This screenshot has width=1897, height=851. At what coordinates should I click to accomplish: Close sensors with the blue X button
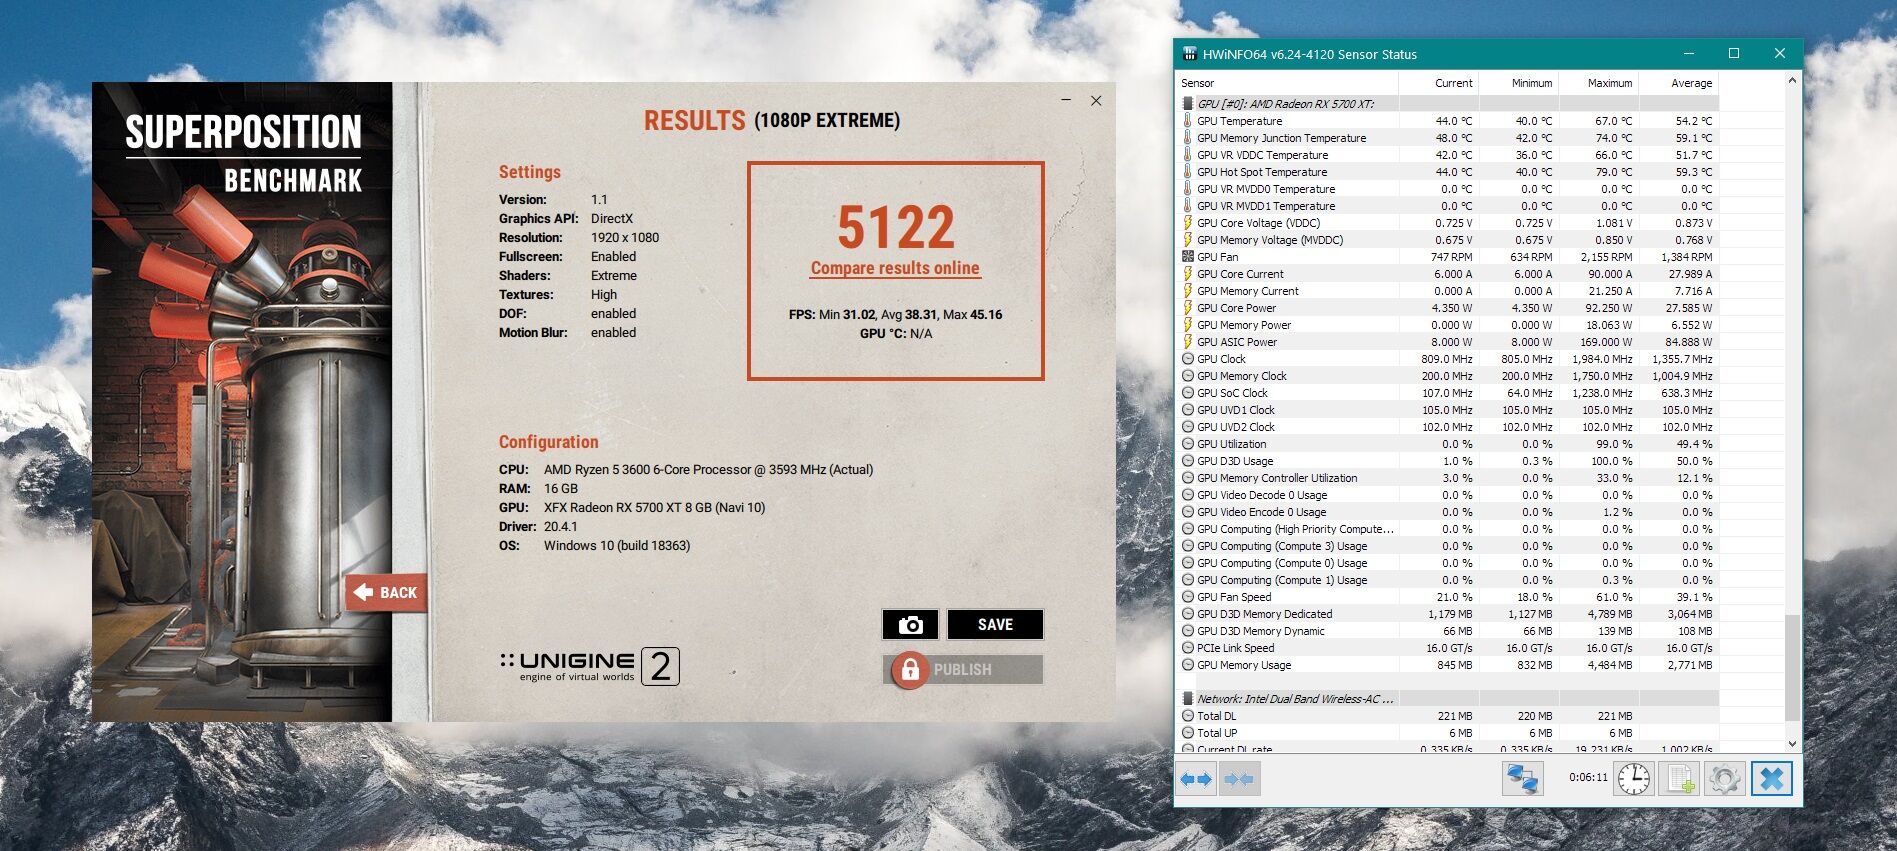[1771, 779]
